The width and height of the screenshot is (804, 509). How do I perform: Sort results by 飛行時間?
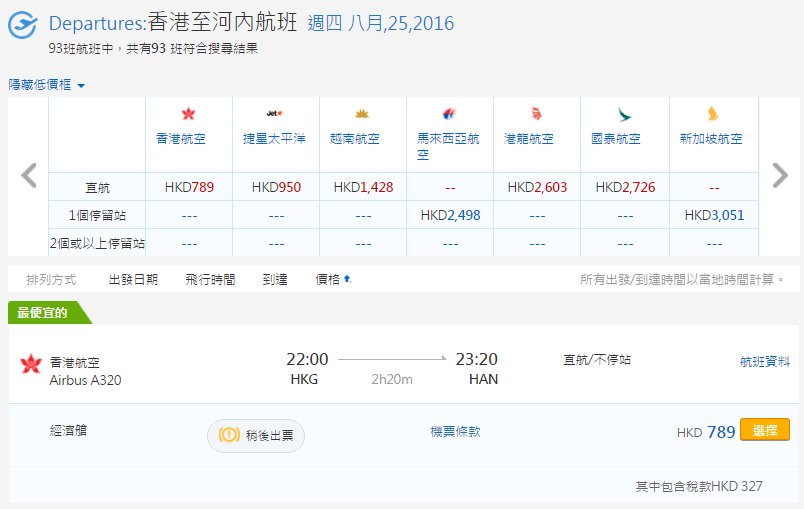(210, 279)
